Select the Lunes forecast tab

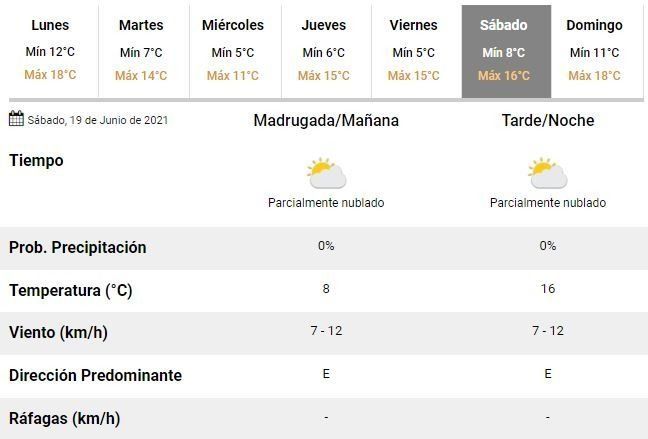coord(50,50)
